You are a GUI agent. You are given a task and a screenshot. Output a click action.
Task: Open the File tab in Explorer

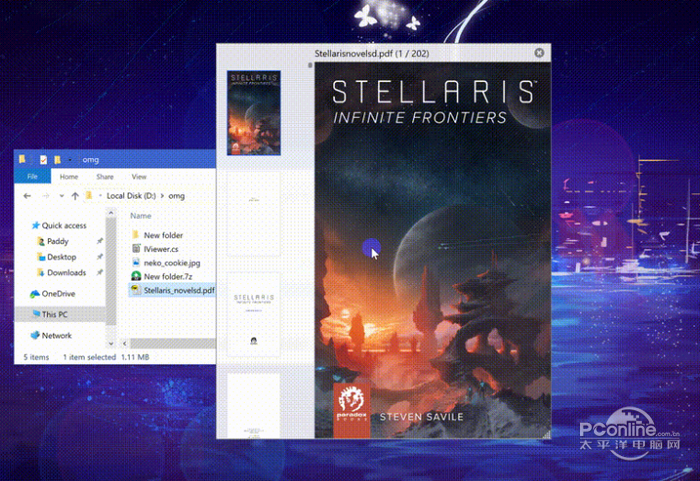pos(32,176)
